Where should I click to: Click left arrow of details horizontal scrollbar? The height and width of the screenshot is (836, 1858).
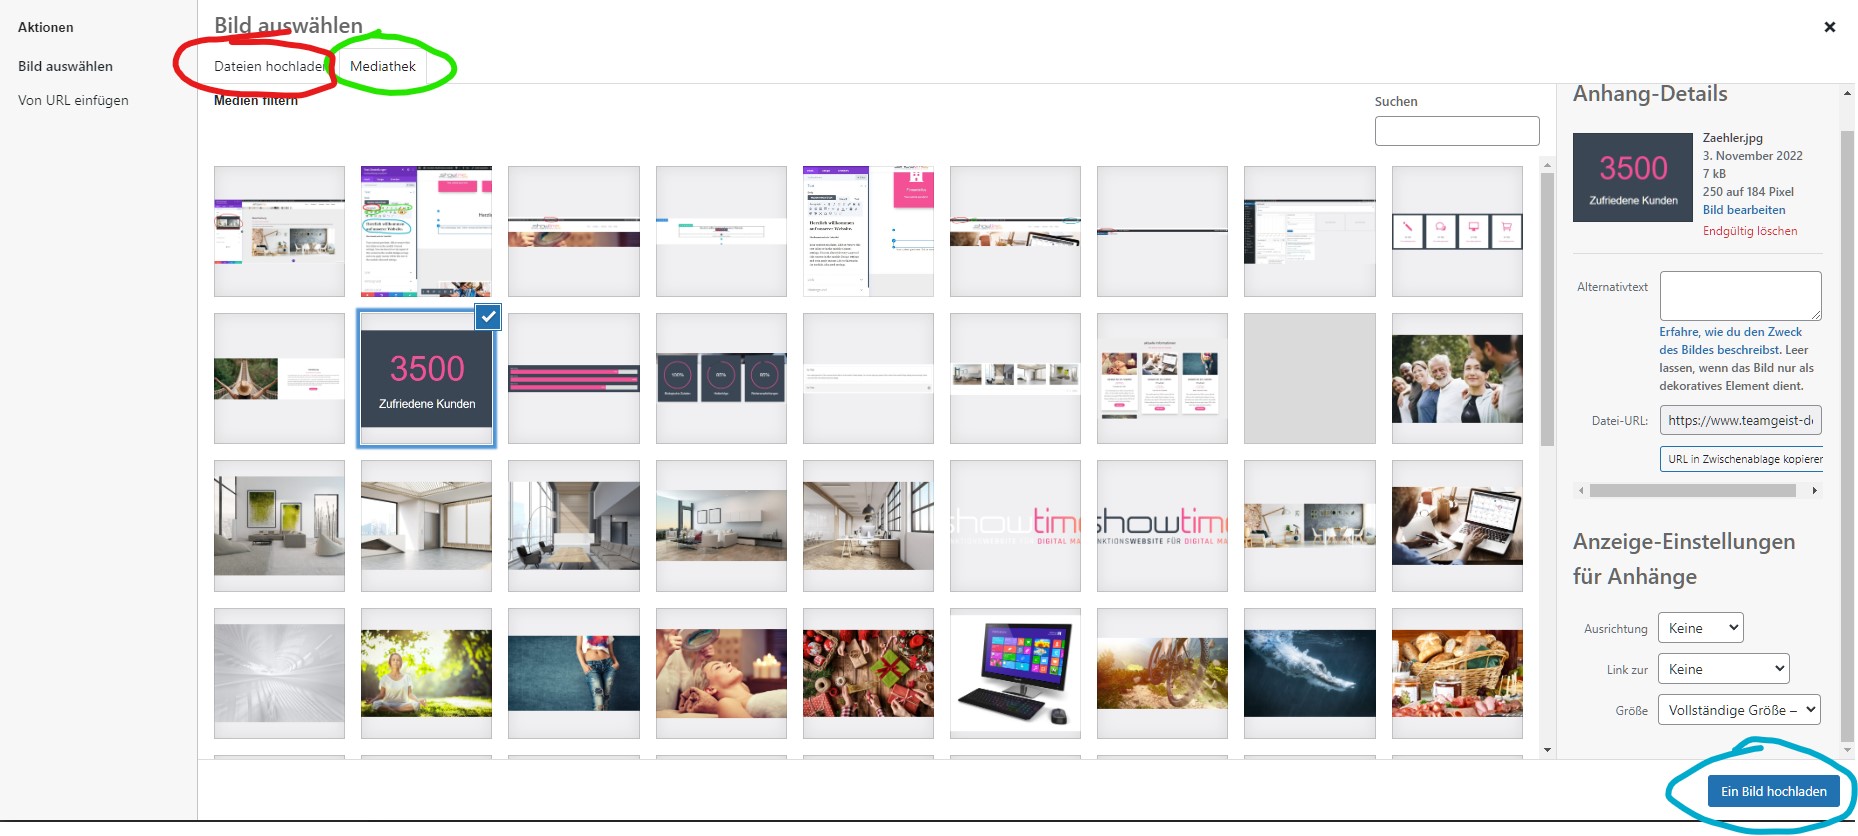1581,491
